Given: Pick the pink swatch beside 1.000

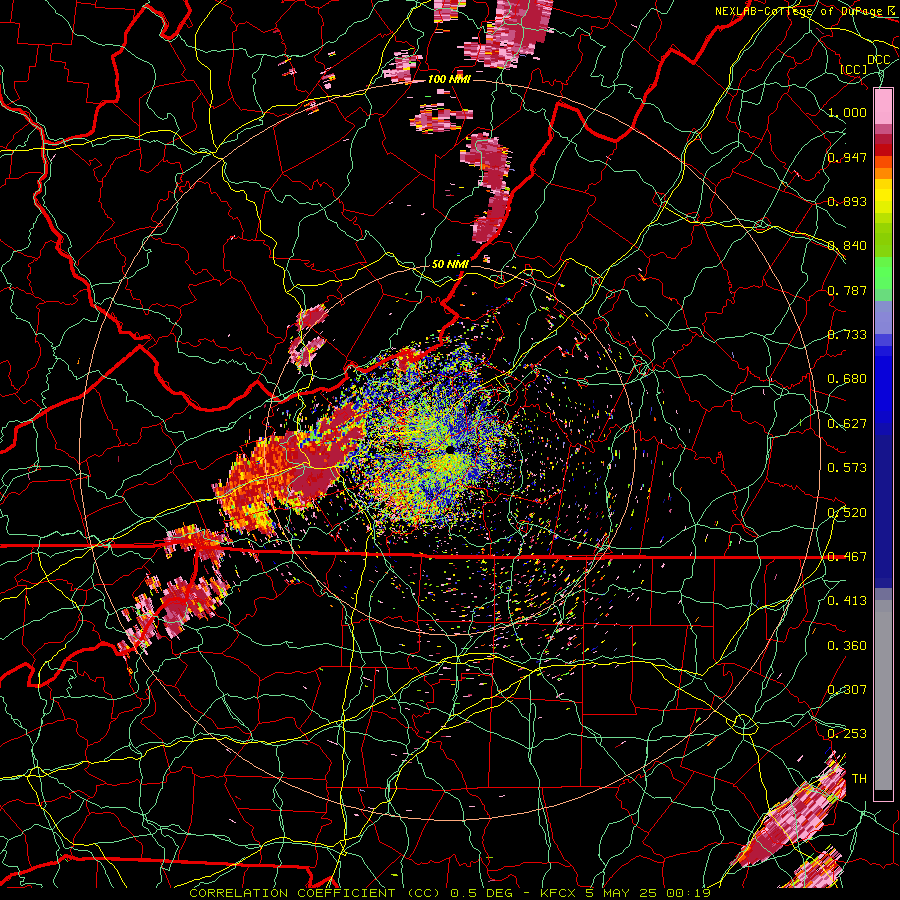Looking at the screenshot, I should pyautogui.click(x=883, y=106).
